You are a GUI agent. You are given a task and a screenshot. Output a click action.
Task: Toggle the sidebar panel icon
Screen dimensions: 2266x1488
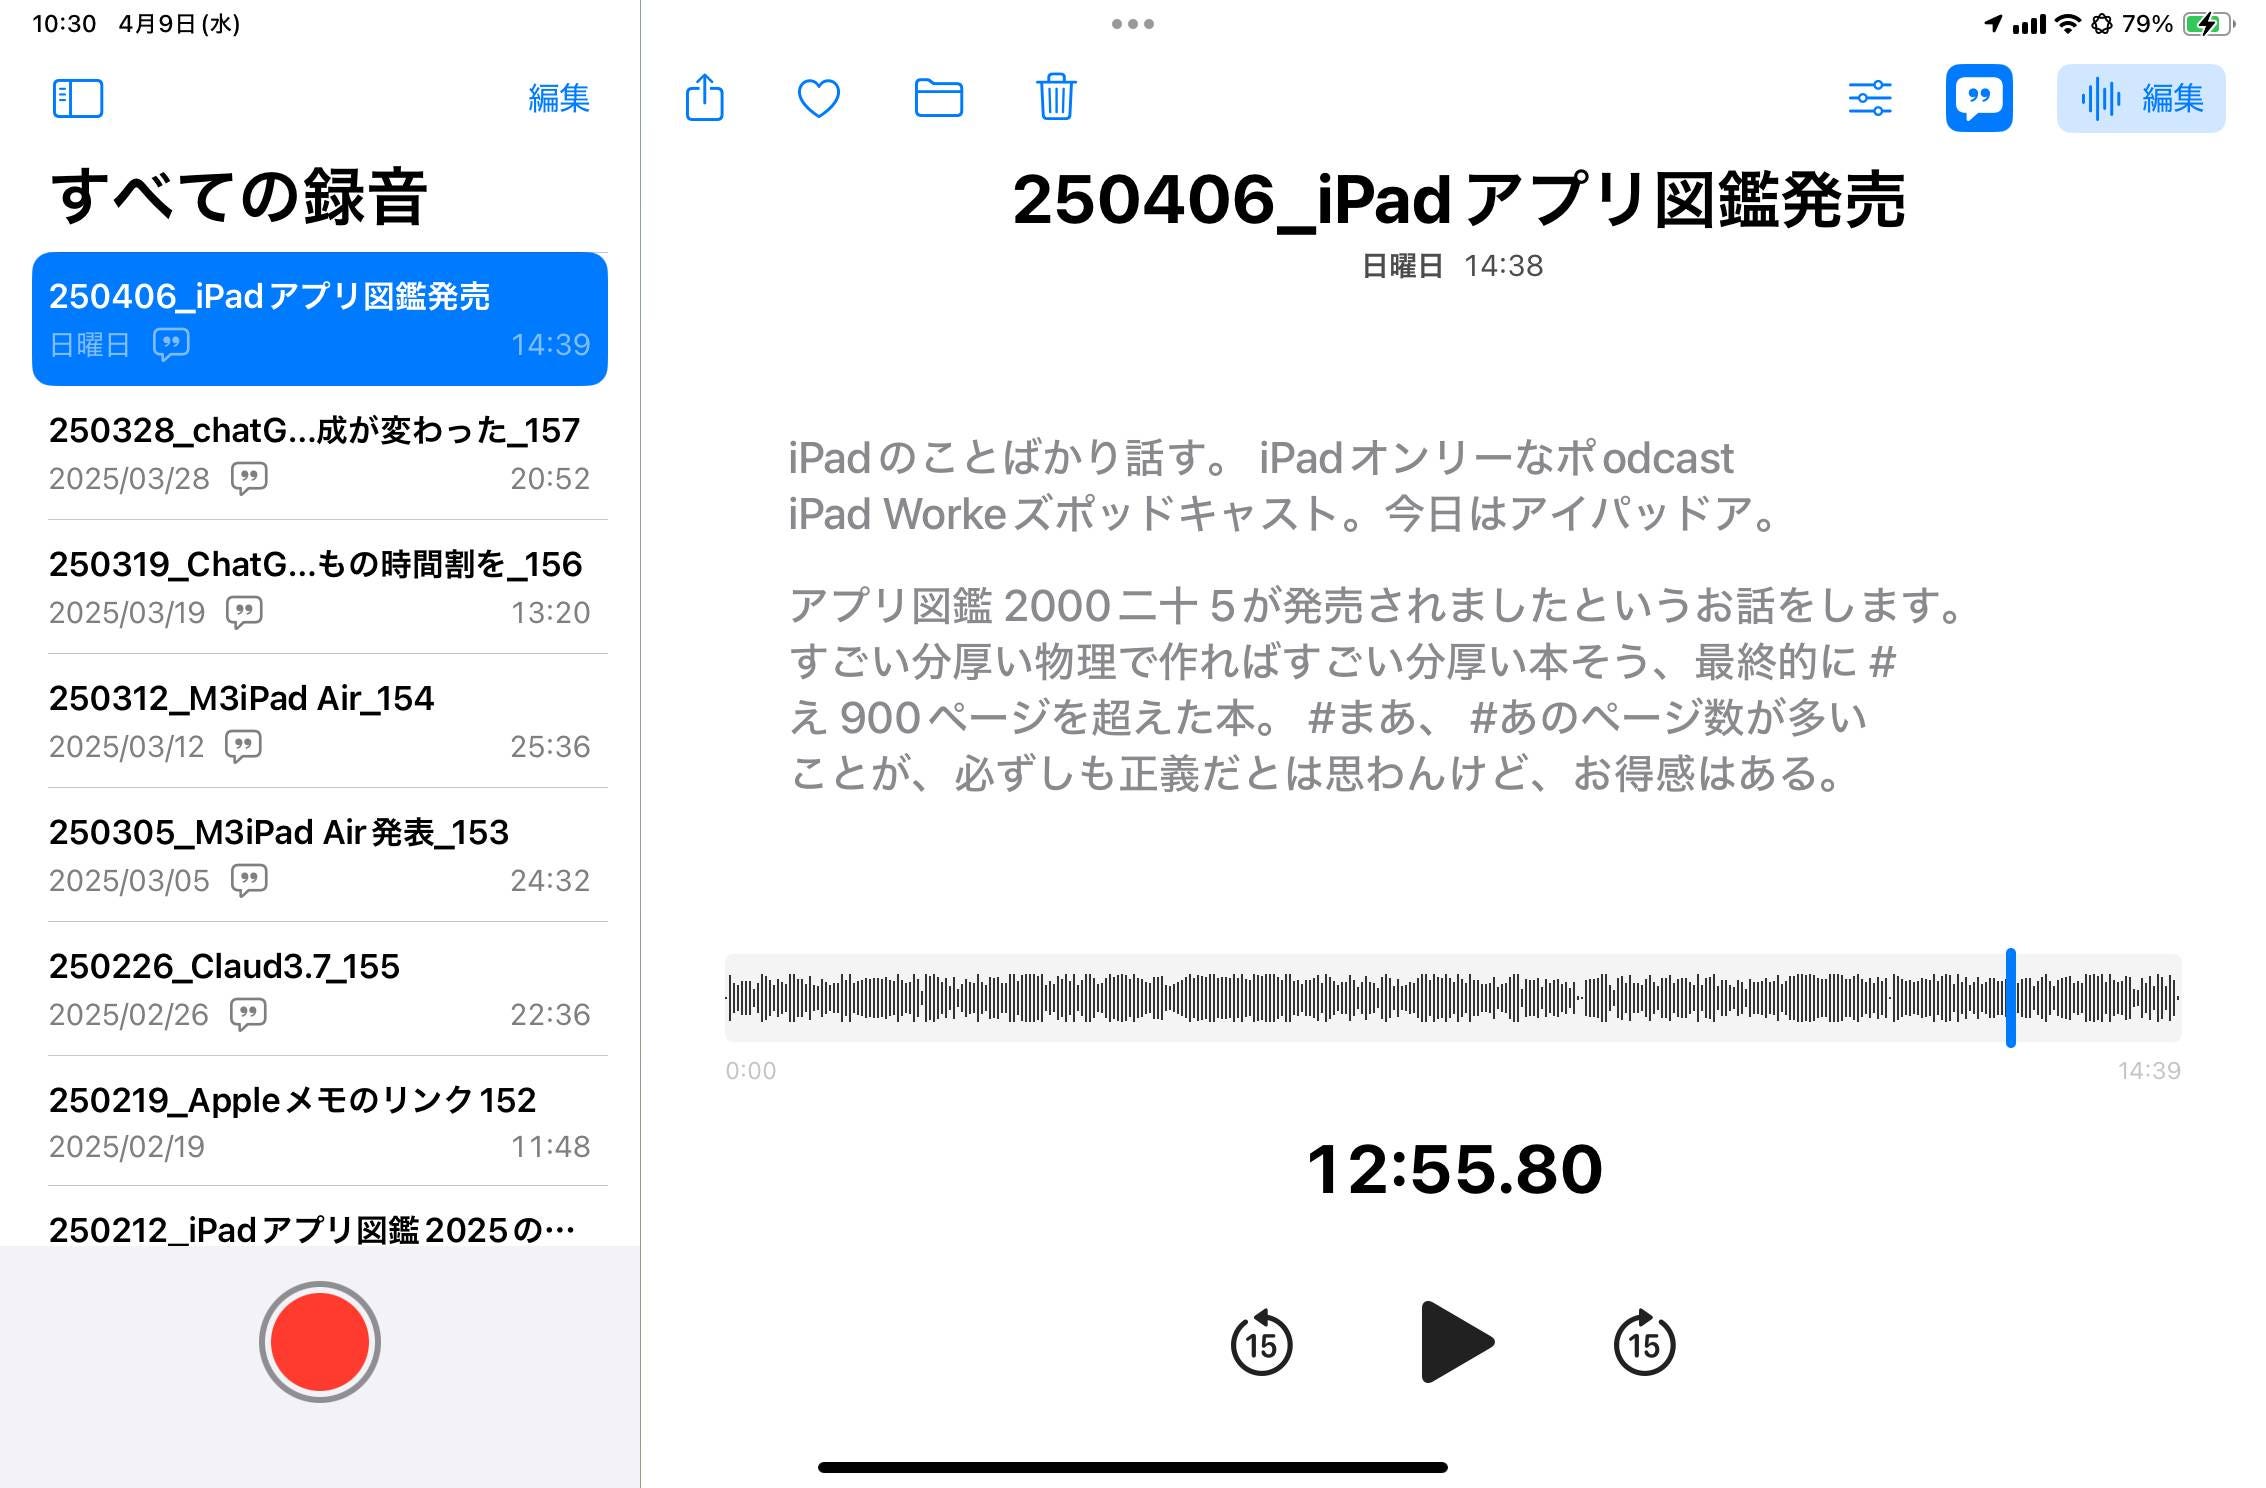[x=77, y=98]
